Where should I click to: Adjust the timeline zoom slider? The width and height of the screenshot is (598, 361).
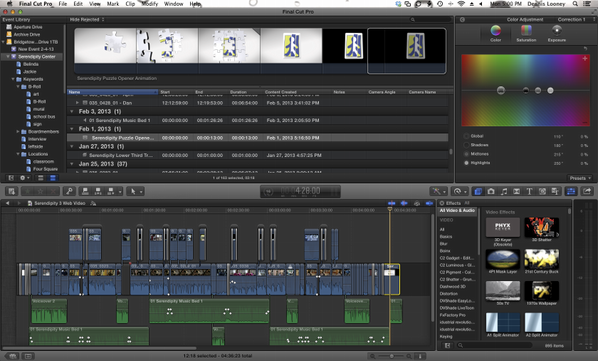[391, 356]
